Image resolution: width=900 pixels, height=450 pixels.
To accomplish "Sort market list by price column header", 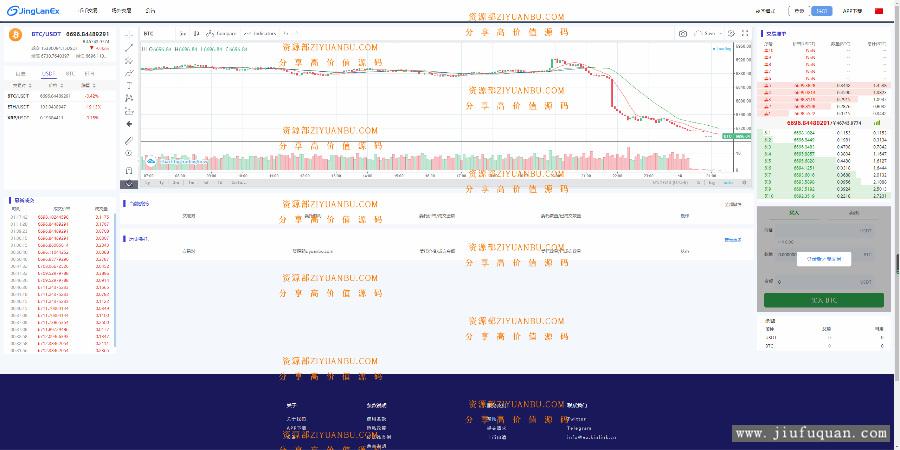I will (54, 85).
